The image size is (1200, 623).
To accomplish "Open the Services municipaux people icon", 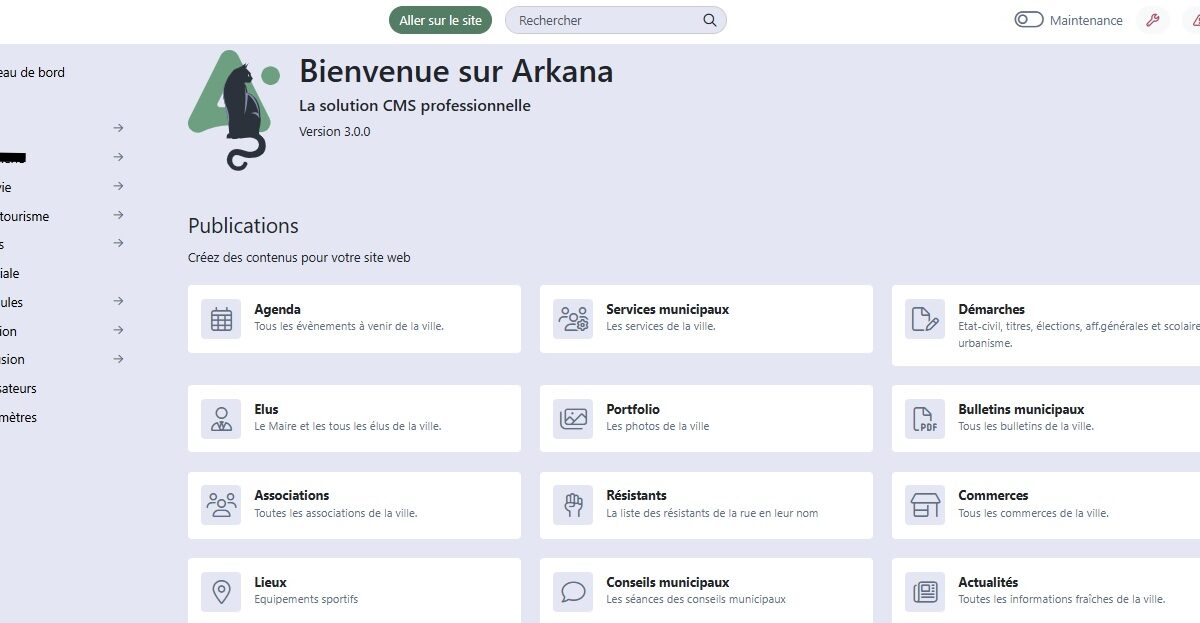I will coord(573,319).
